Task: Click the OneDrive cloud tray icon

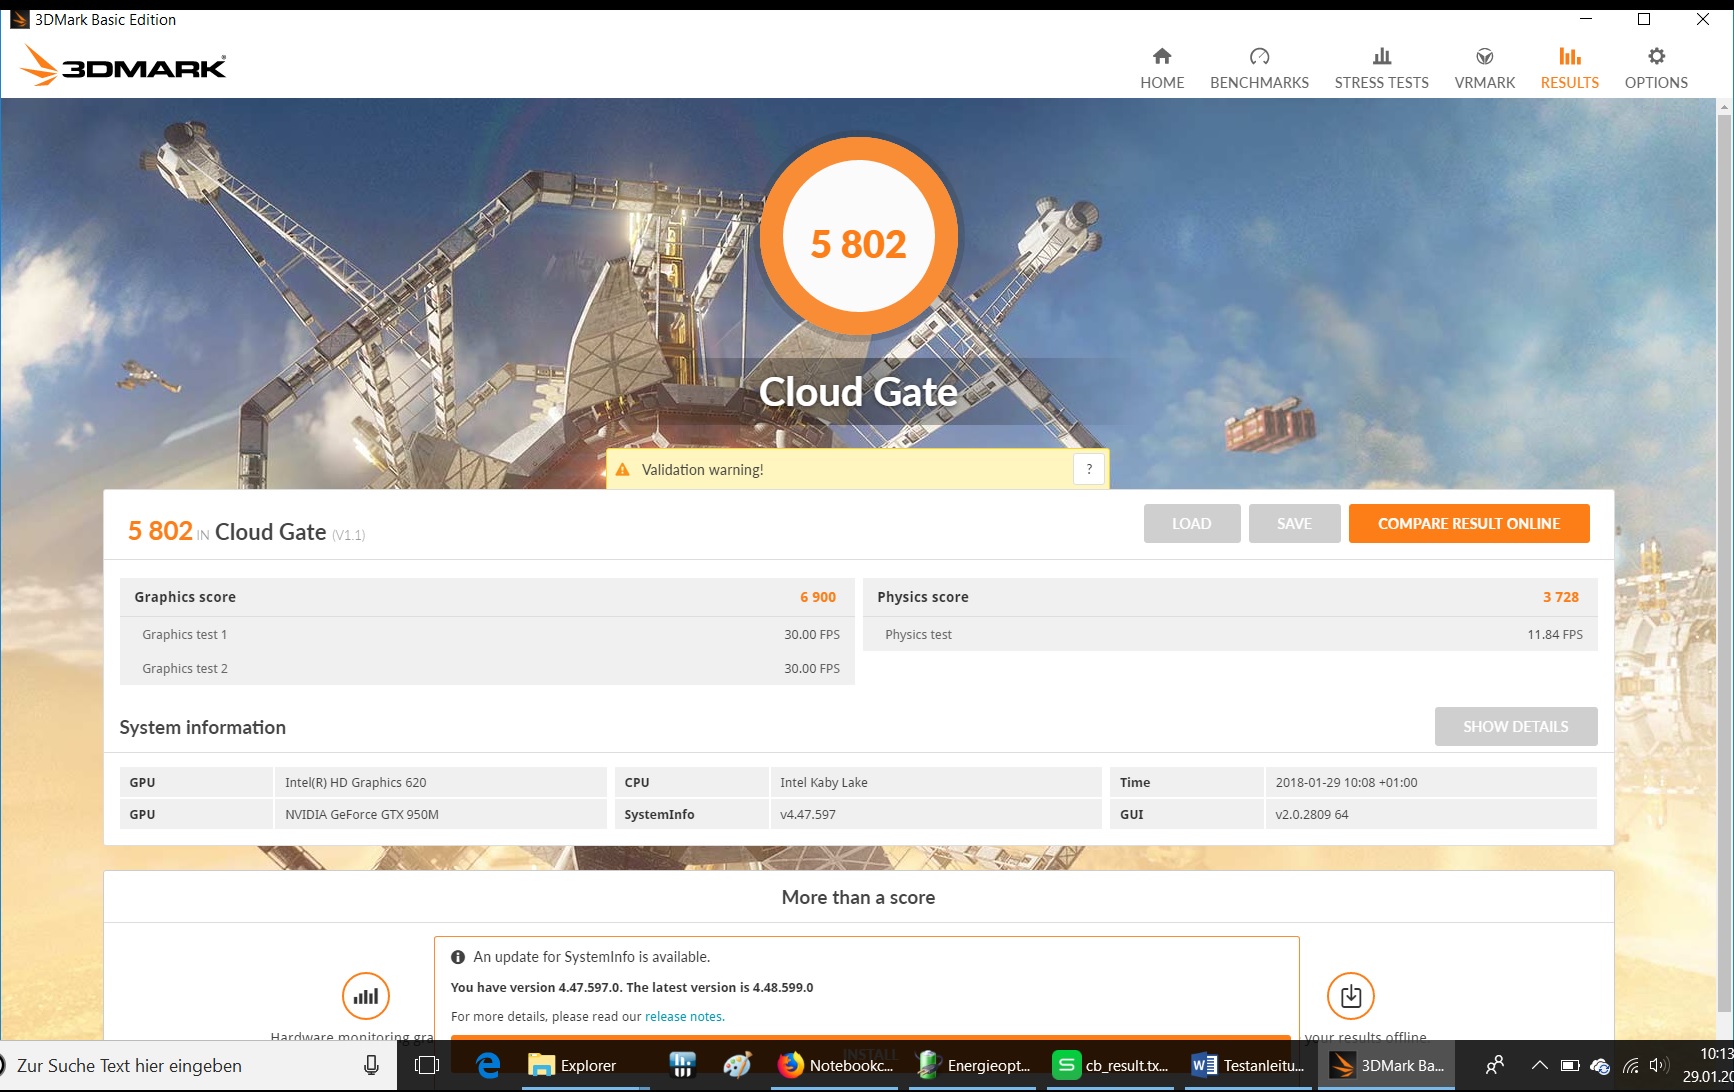Action: coord(1600,1066)
